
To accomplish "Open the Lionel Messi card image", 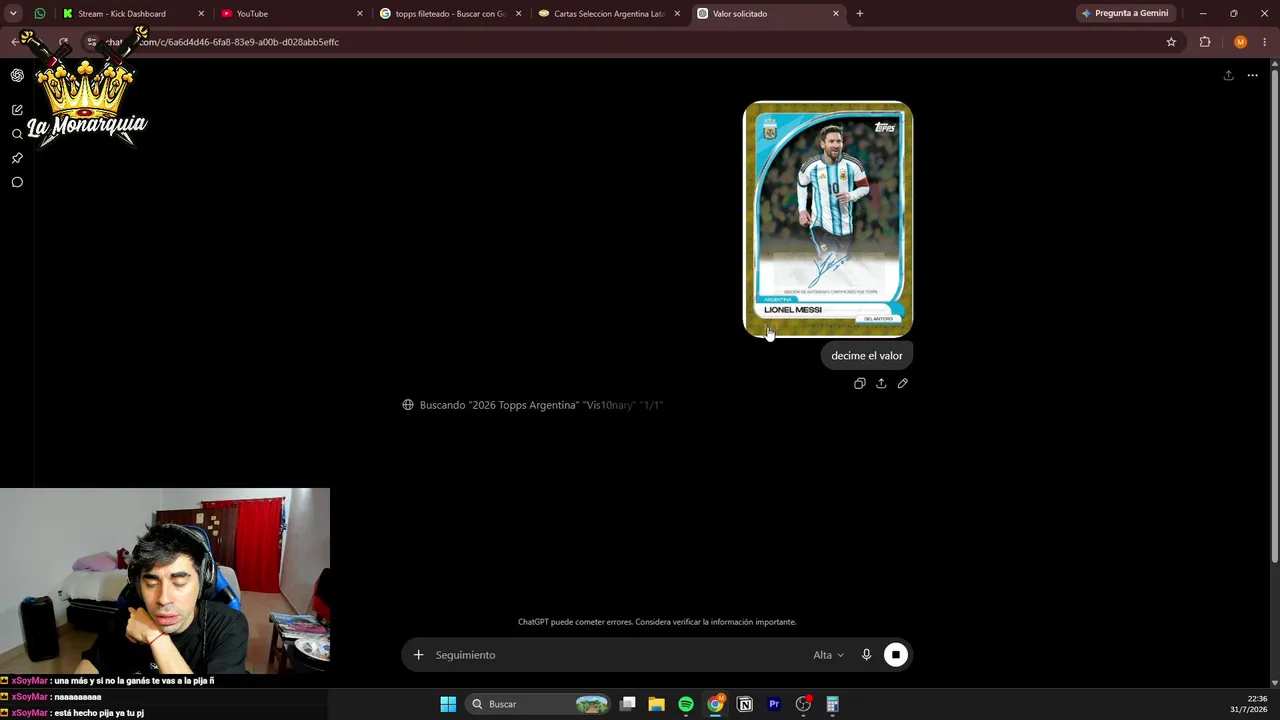I will tap(828, 219).
